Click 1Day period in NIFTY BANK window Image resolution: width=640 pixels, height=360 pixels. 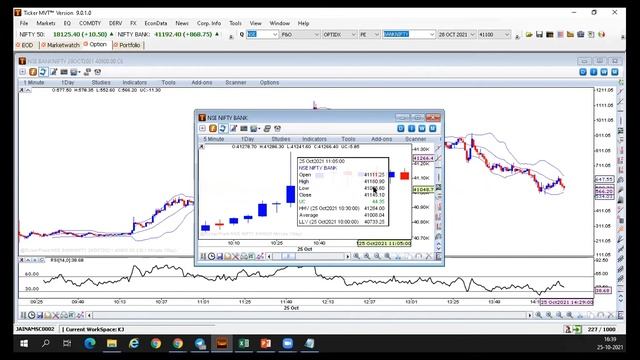point(247,139)
